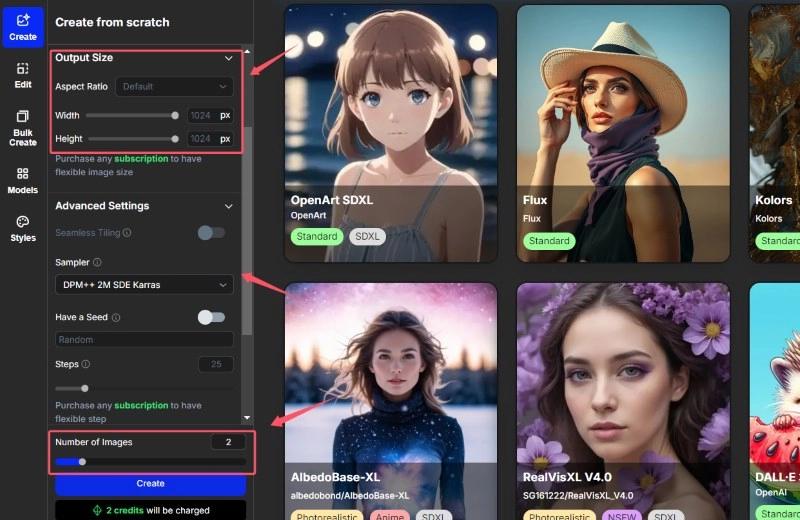Screen dimensions: 800x520
Task: Click the Number of Images slider
Action: tap(150, 462)
